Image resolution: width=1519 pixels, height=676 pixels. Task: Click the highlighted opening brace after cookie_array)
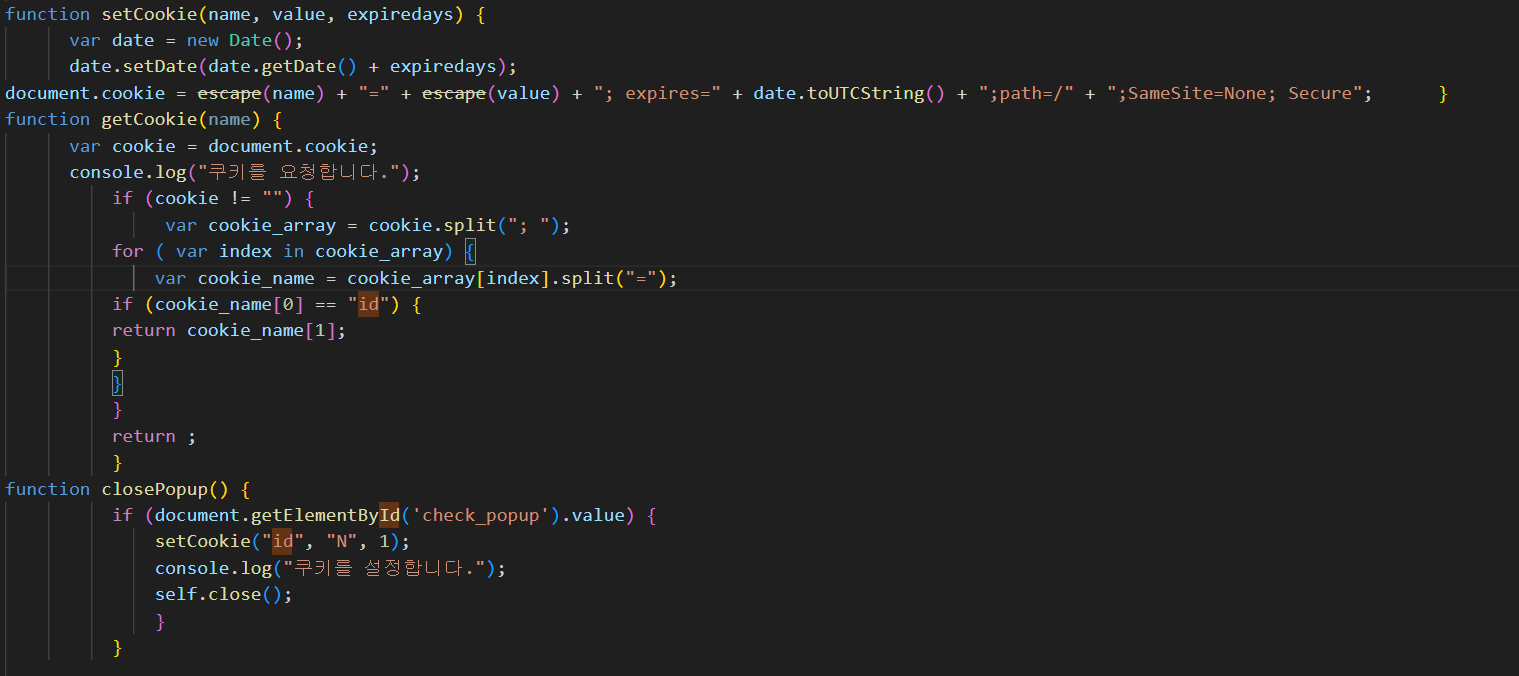click(470, 251)
